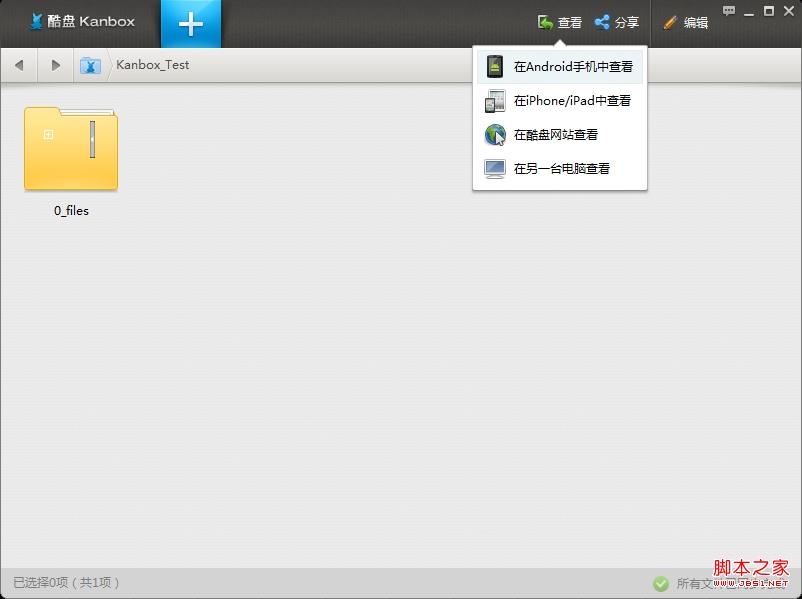The image size is (802, 599).
Task: Click the Kanbox icon in the breadcrumb bar
Action: click(92, 64)
